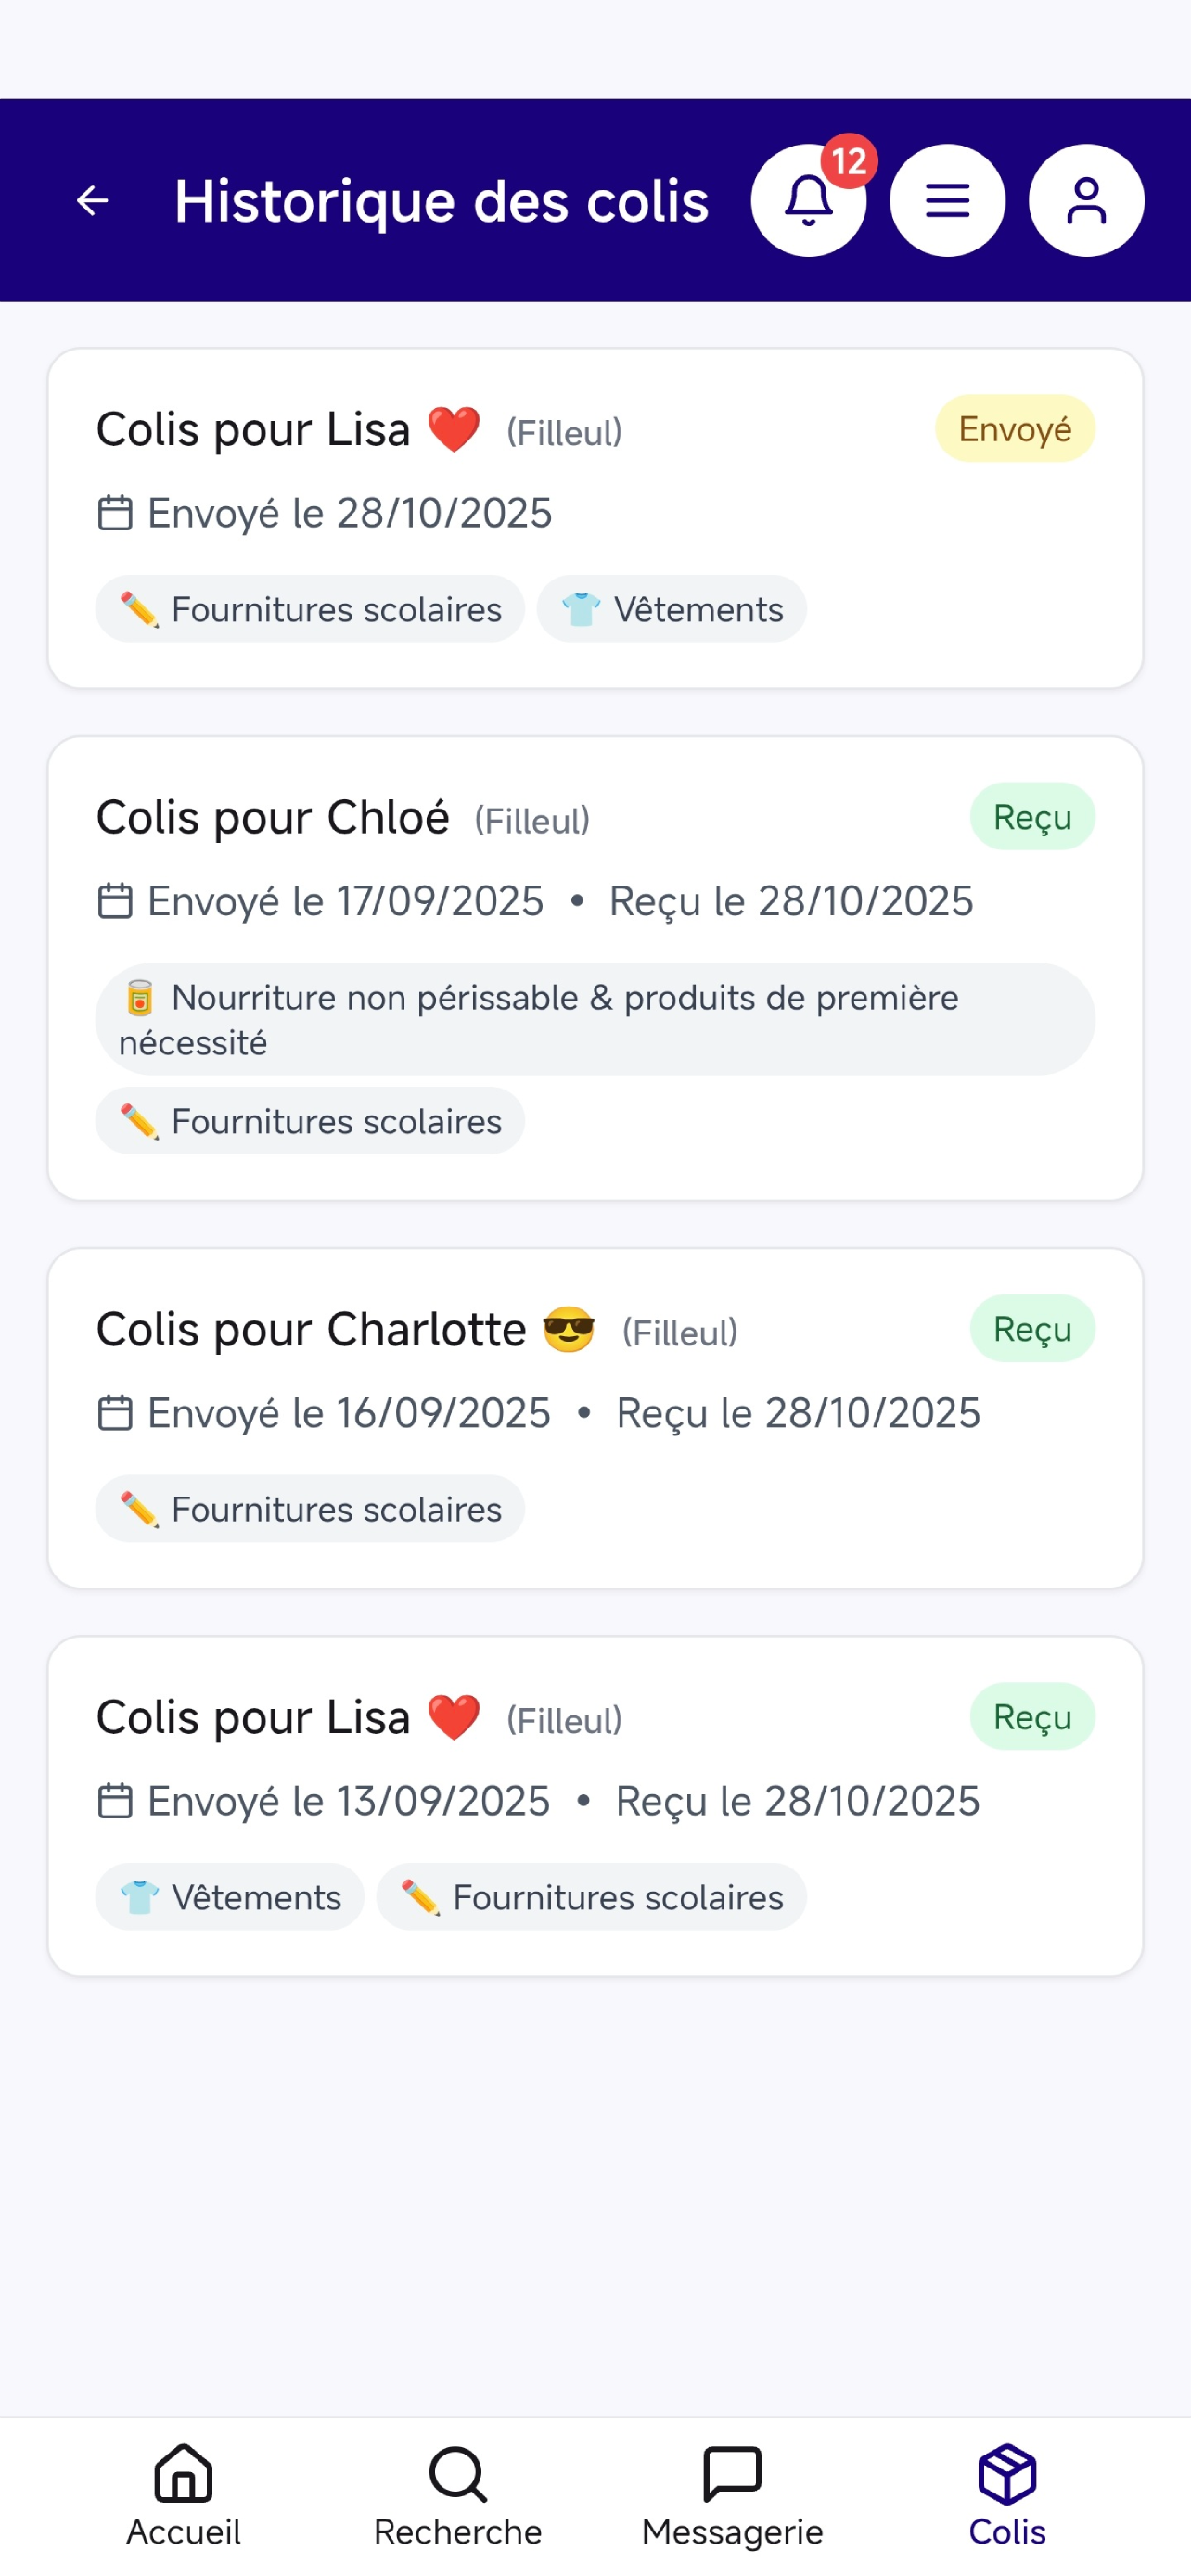The width and height of the screenshot is (1191, 2576).
Task: Open Recherche search tab
Action: (x=458, y=2496)
